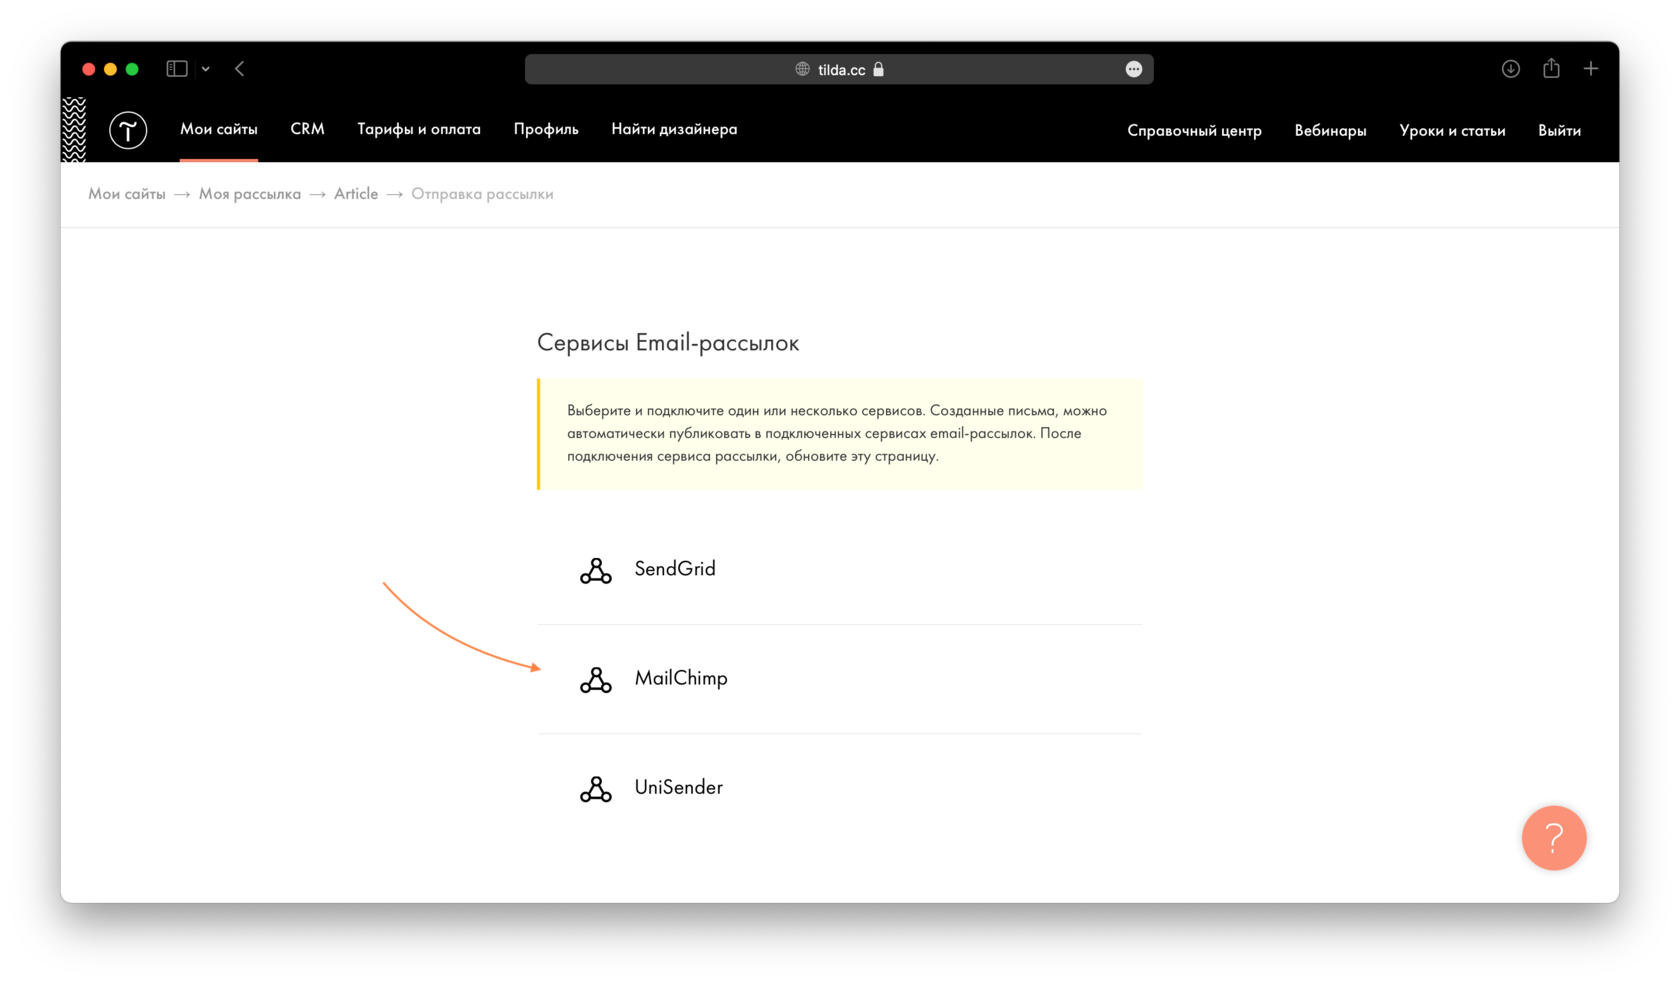Click the MailChimp service icon
Image resolution: width=1680 pixels, height=983 pixels.
point(596,680)
